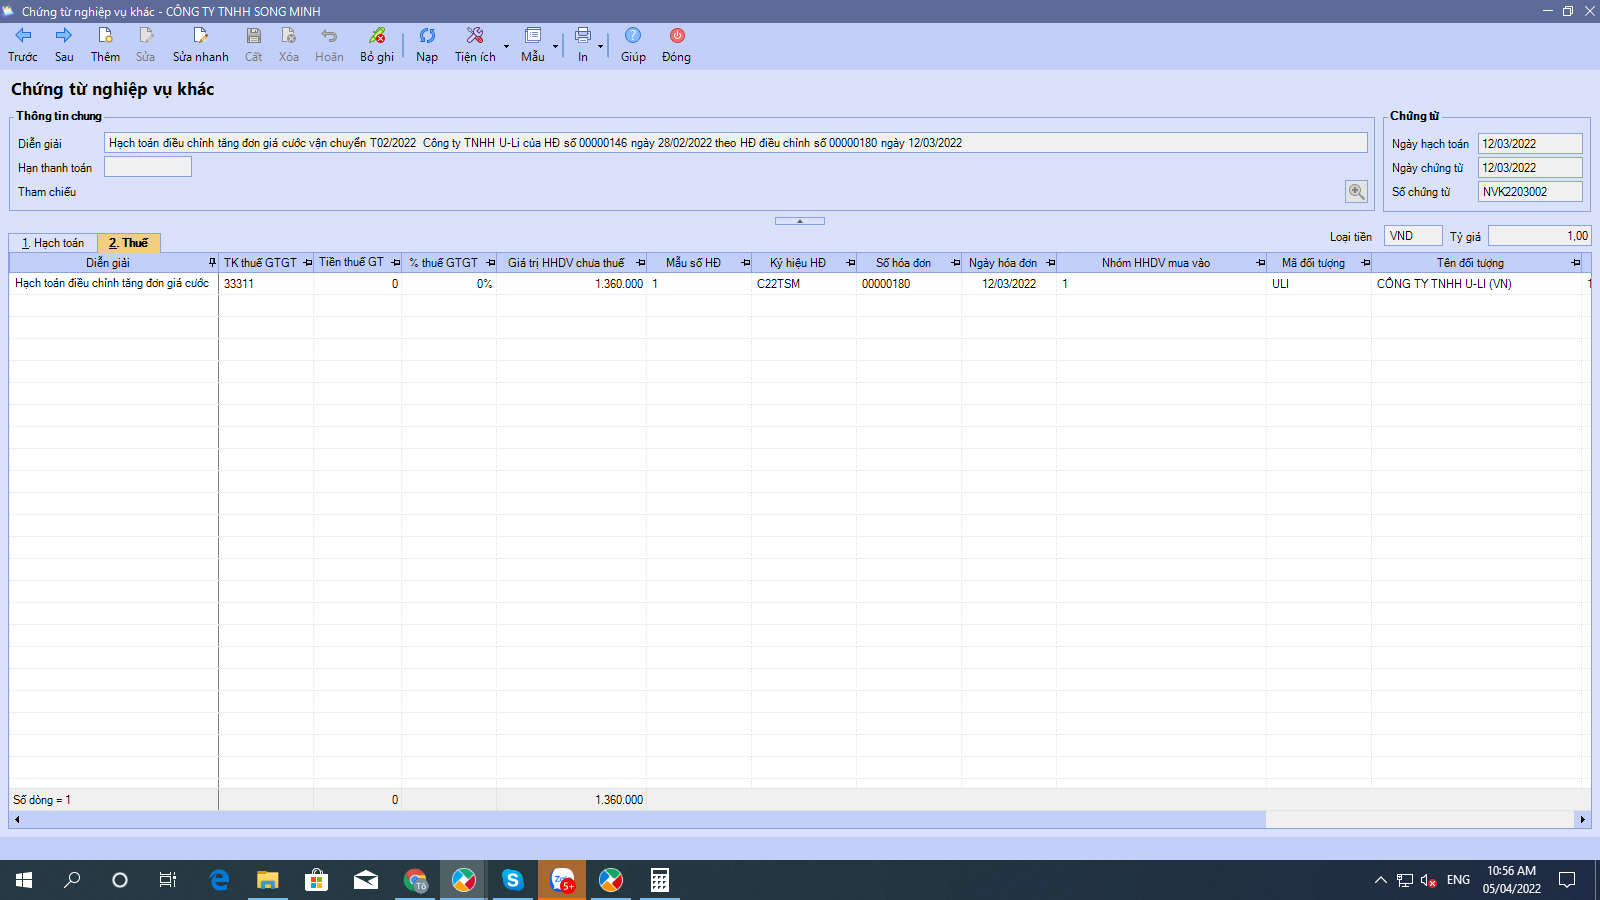Pin the Tiền thuế GT column
1600x900 pixels.
pyautogui.click(x=395, y=263)
